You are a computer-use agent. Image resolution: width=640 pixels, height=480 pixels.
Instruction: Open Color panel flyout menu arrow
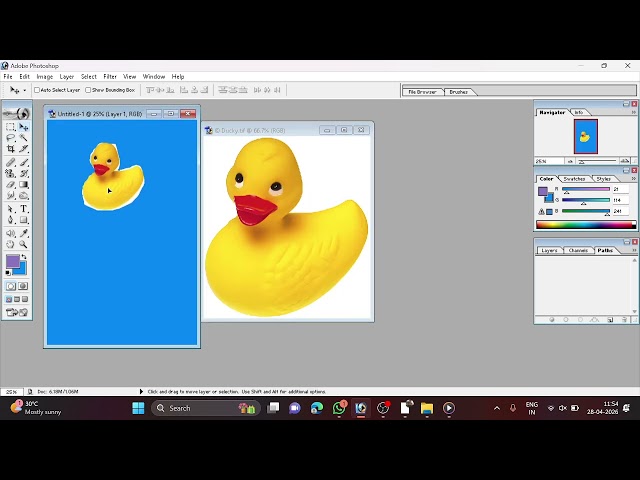pos(634,179)
